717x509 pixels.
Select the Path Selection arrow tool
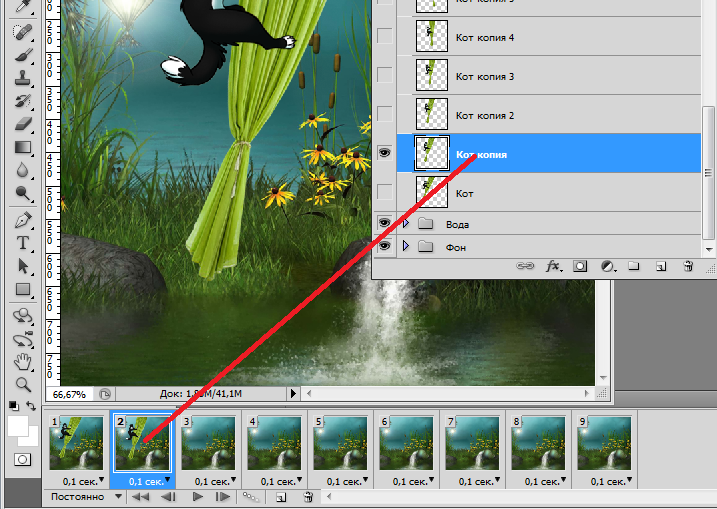[22, 266]
